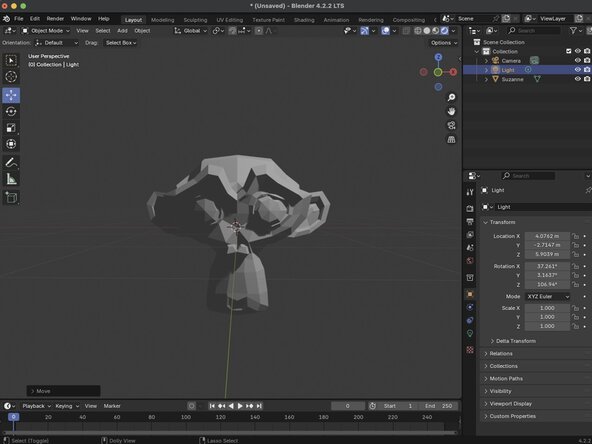The height and width of the screenshot is (444, 592).
Task: Open the Render menu
Action: tap(55, 18)
